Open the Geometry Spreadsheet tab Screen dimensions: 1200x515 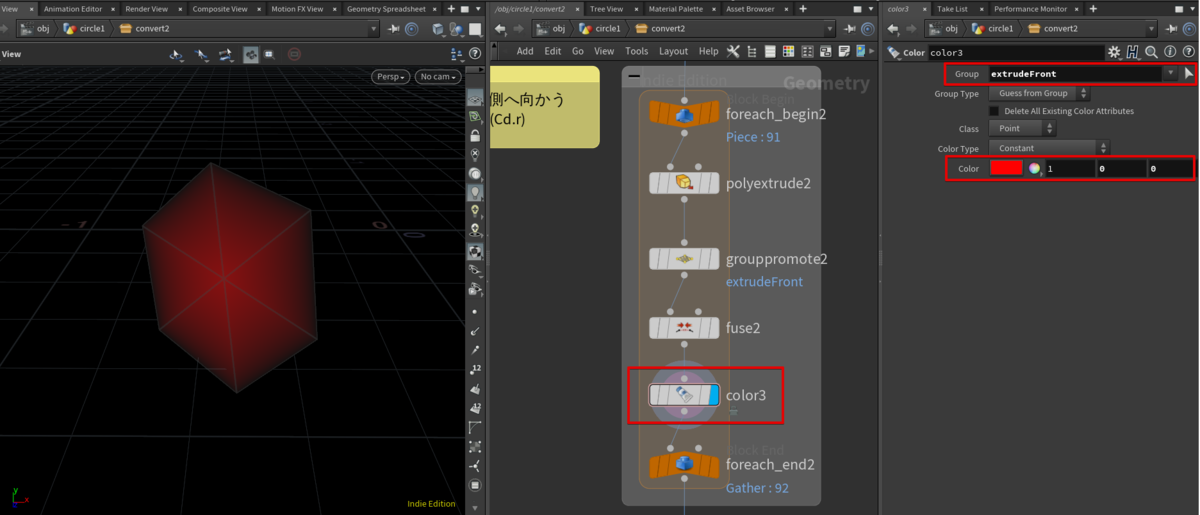pyautogui.click(x=386, y=9)
